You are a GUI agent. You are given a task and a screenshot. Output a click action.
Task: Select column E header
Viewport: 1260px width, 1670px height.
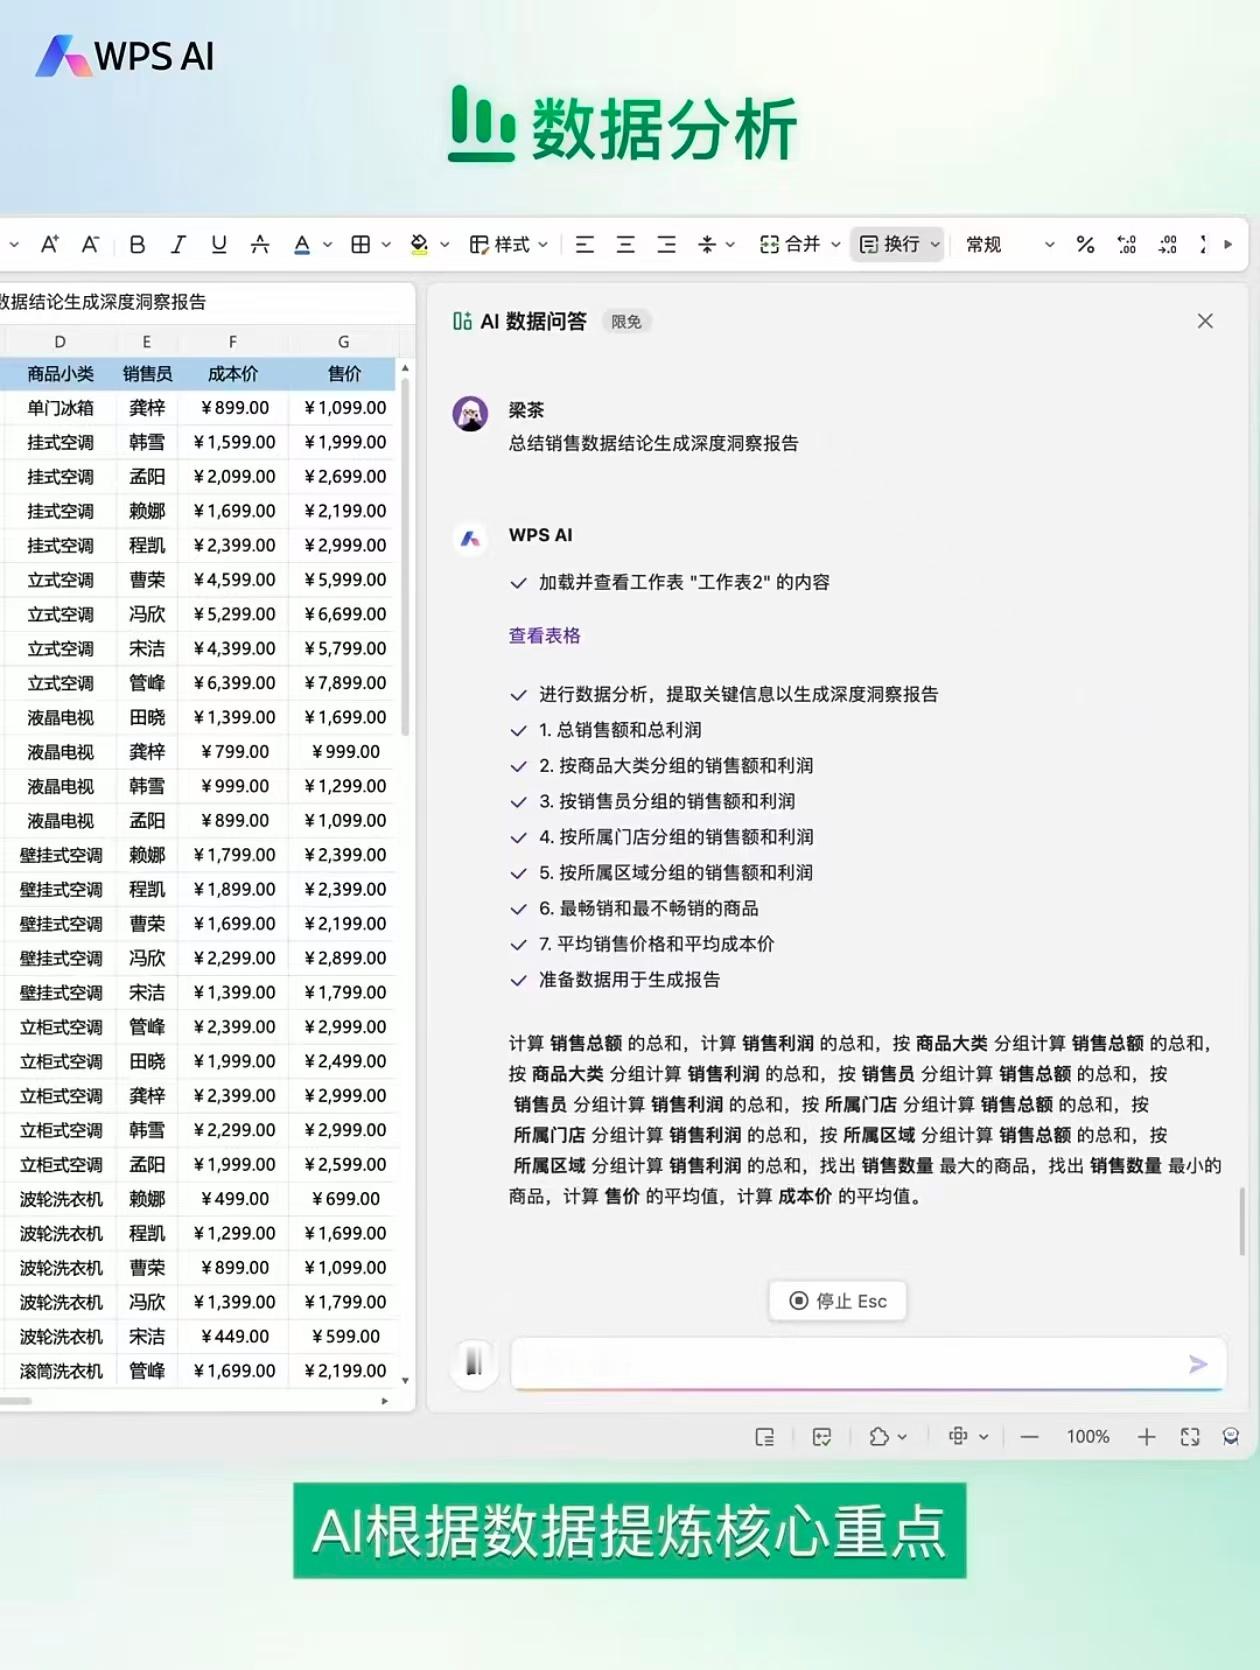tap(146, 342)
